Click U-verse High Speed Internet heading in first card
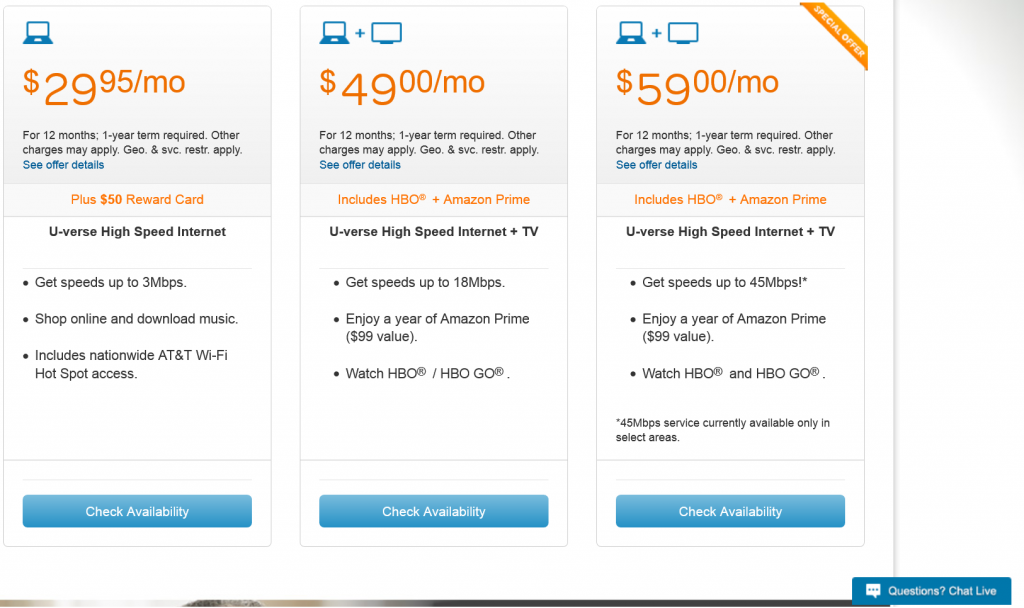 [x=137, y=232]
